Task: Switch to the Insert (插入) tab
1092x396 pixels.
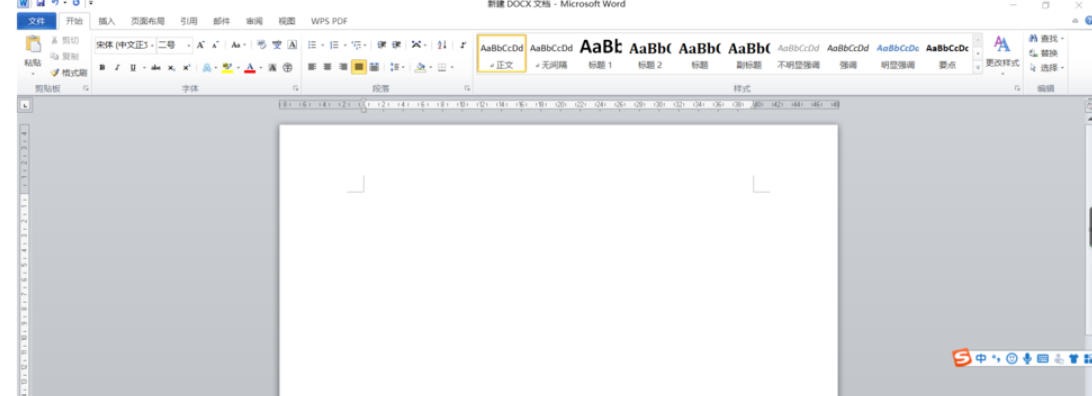Action: pyautogui.click(x=107, y=22)
